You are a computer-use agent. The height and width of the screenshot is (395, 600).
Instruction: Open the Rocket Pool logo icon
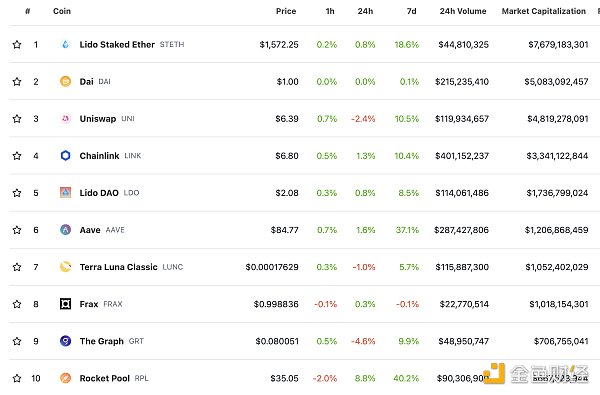65,378
